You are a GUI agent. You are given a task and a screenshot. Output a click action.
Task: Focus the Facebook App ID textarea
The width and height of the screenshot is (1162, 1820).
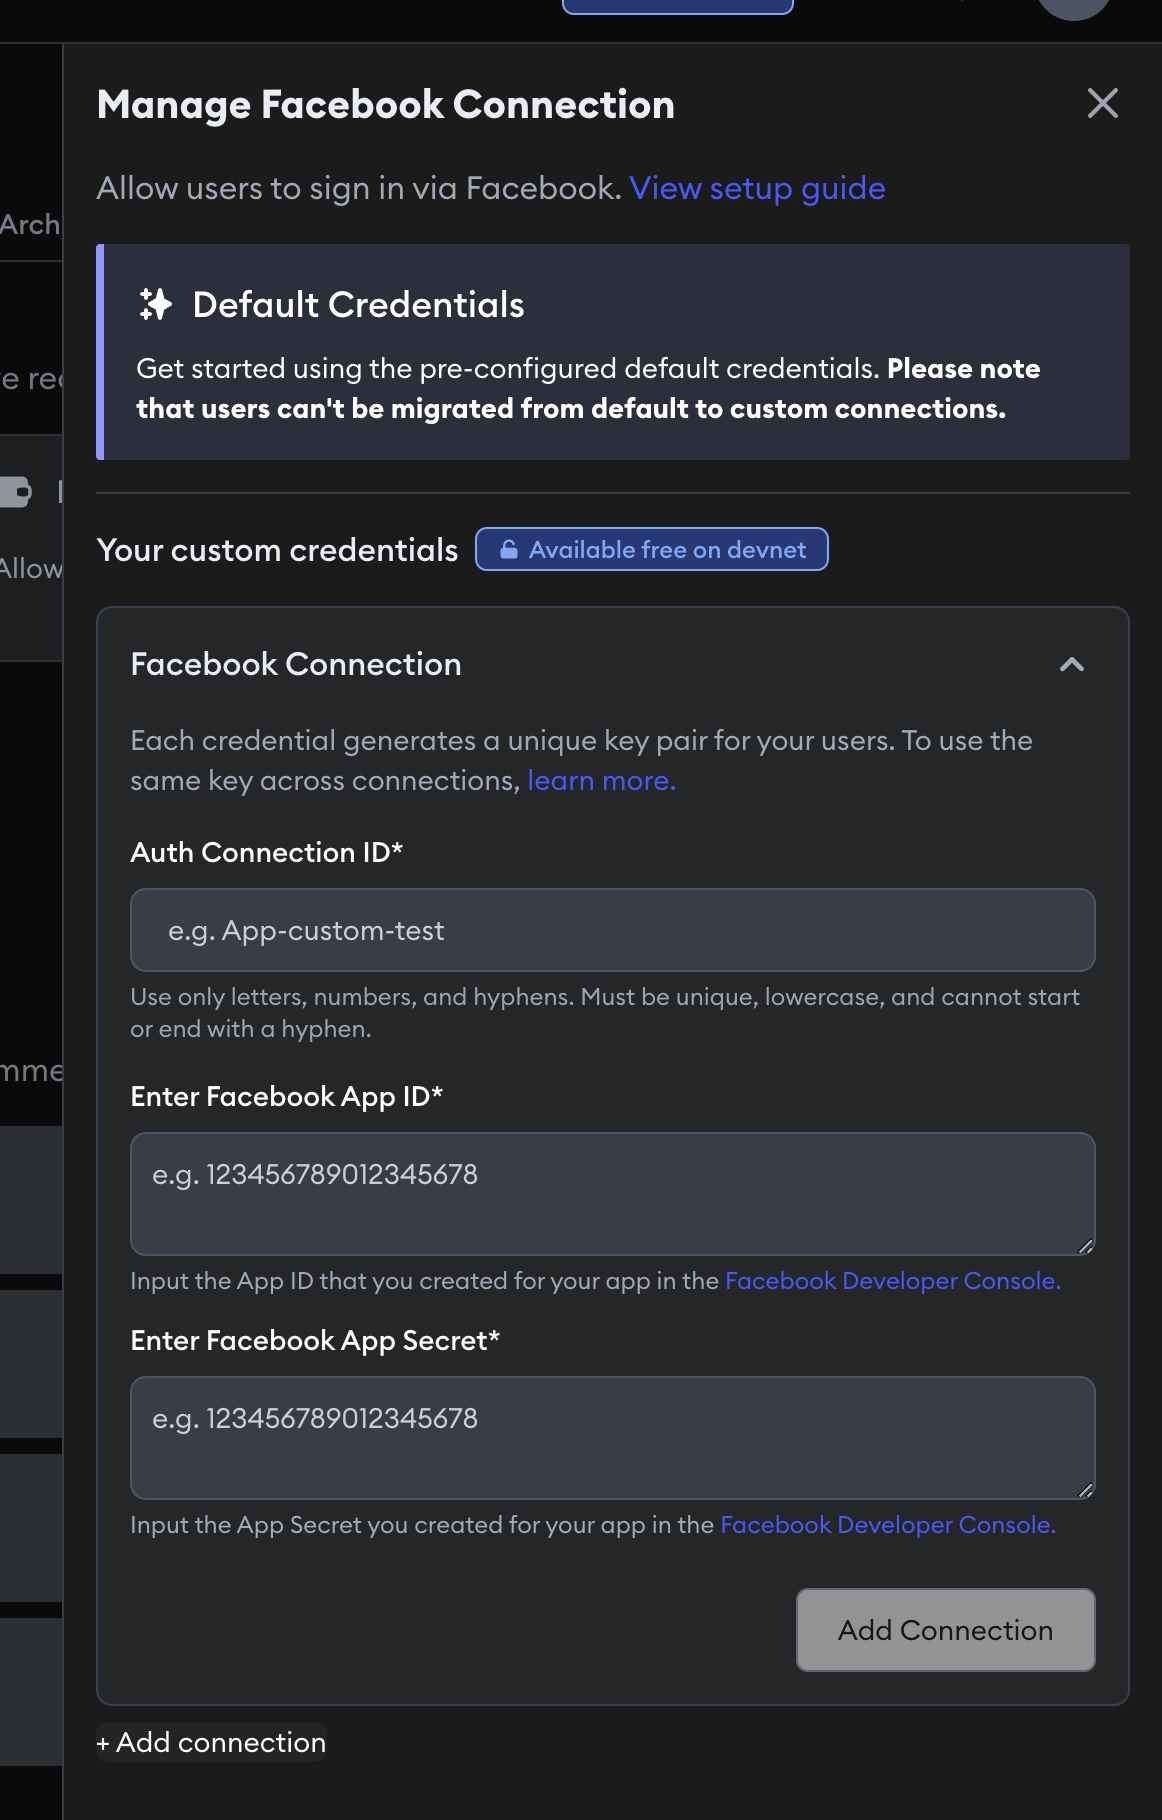[613, 1194]
